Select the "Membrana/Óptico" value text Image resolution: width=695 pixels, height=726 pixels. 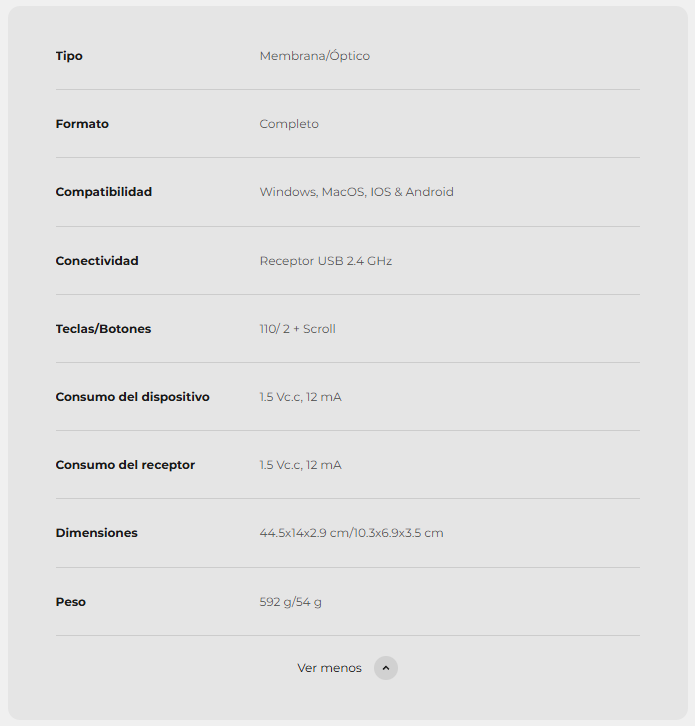[314, 56]
